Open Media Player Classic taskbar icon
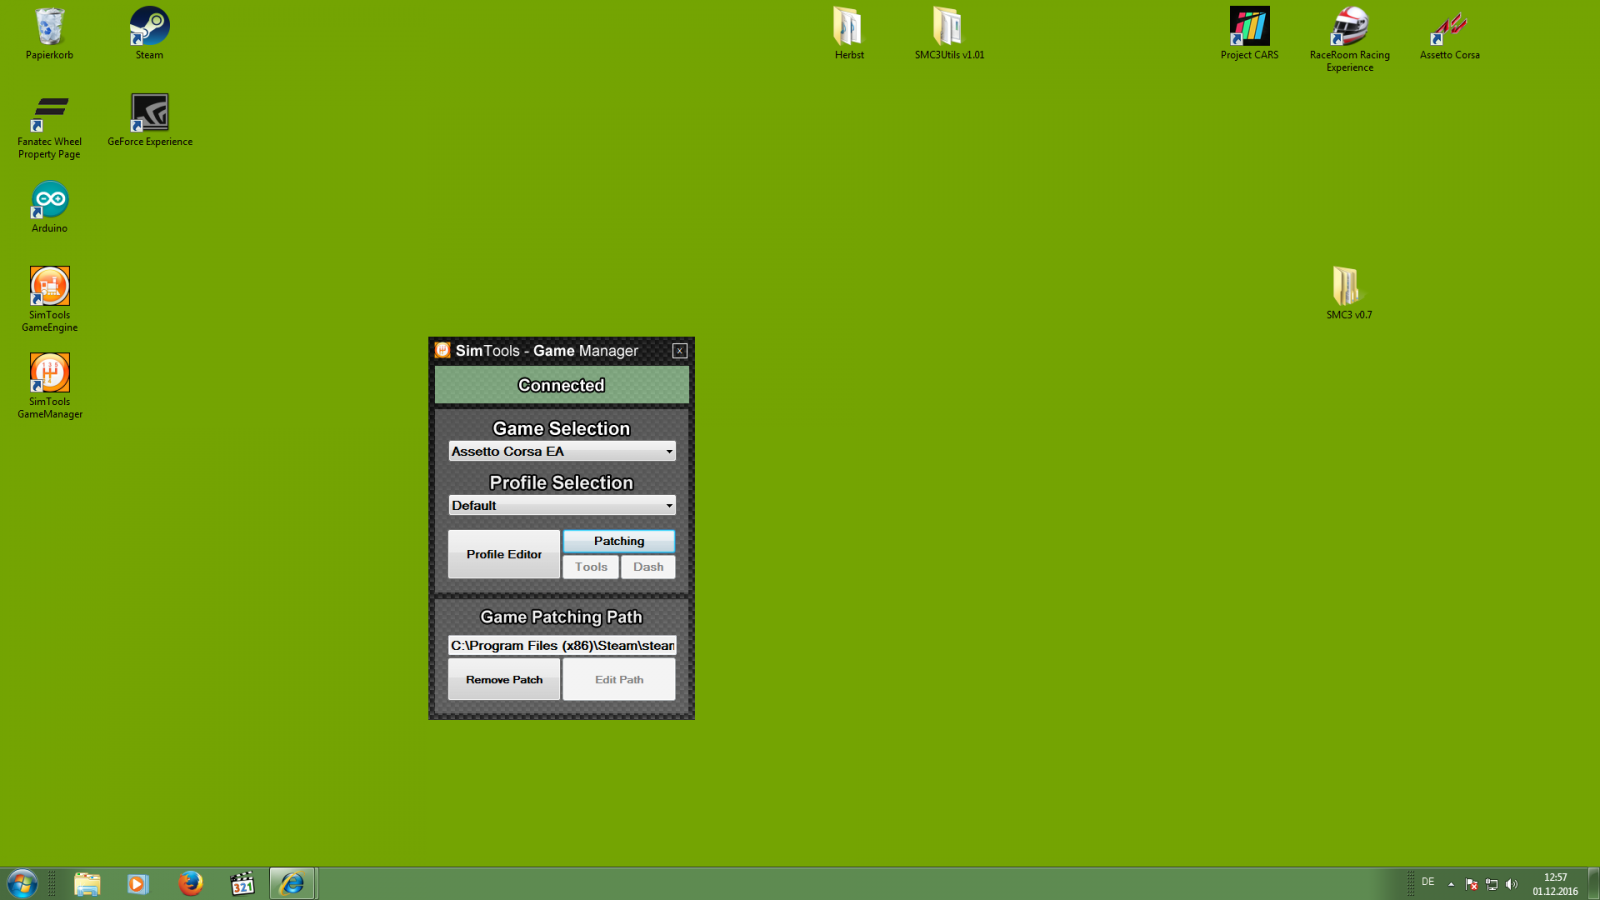 click(x=242, y=884)
